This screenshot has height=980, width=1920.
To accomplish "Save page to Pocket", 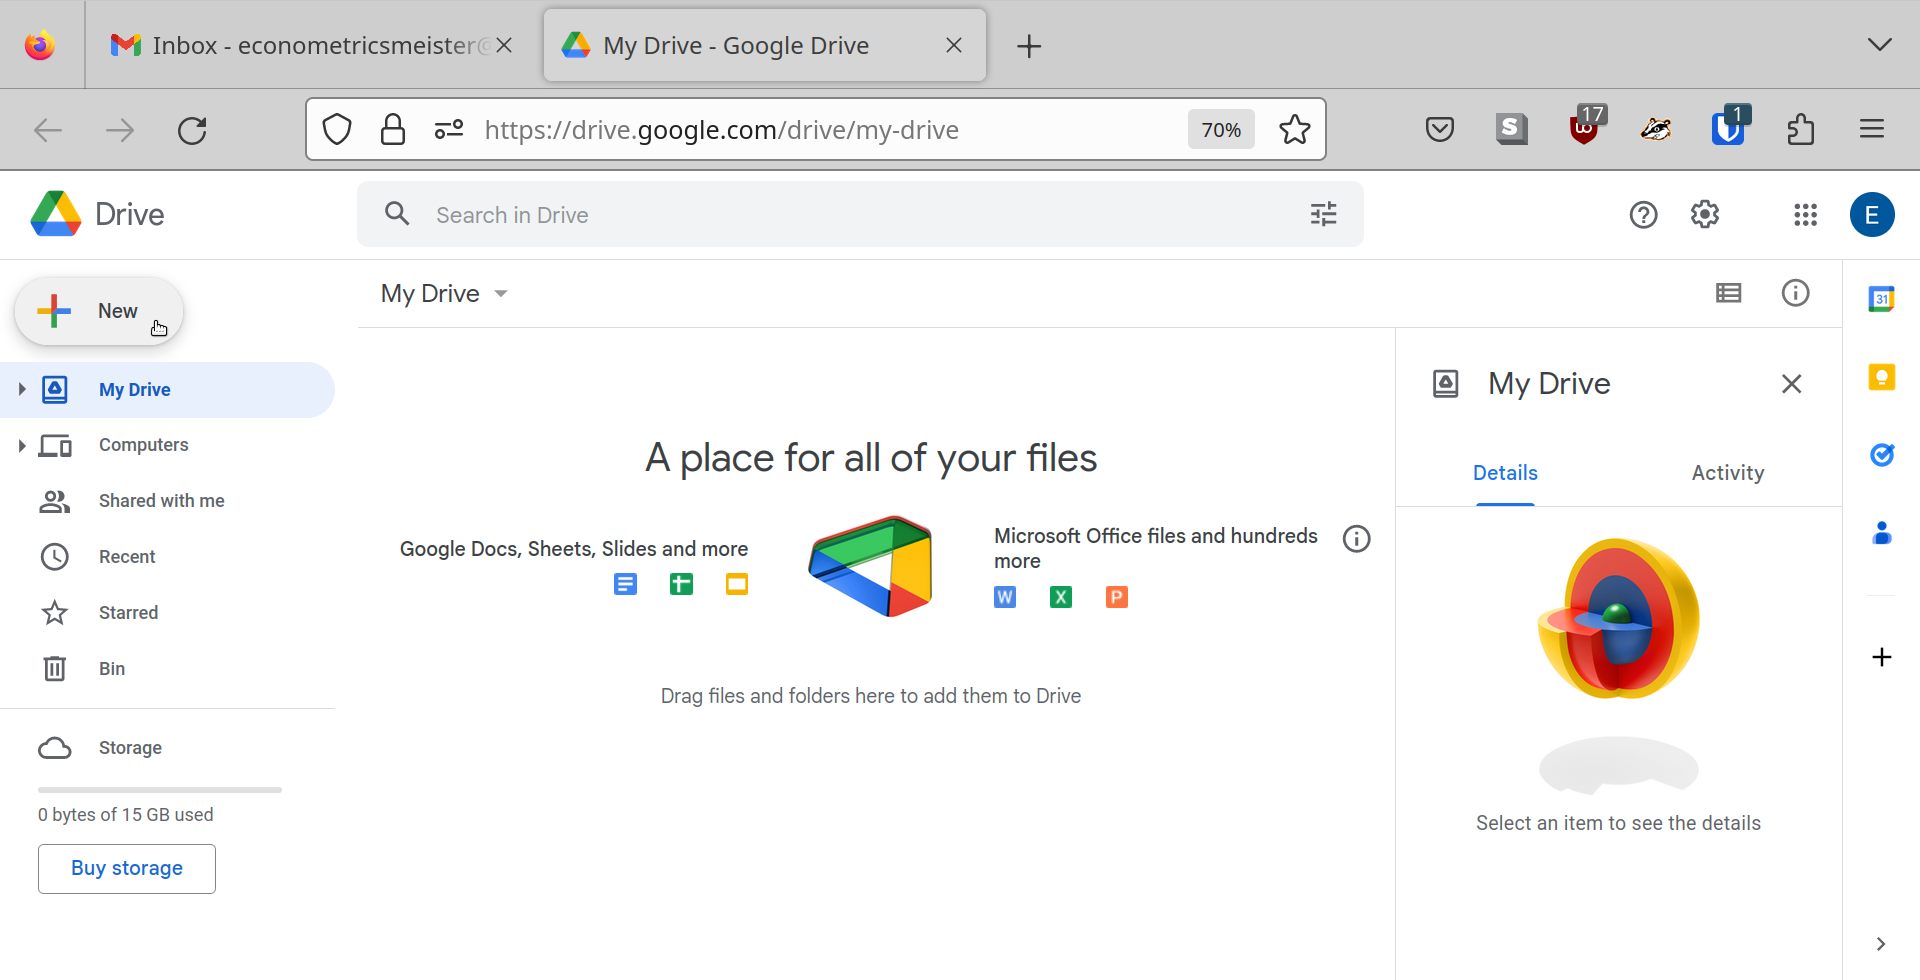I will tap(1440, 129).
